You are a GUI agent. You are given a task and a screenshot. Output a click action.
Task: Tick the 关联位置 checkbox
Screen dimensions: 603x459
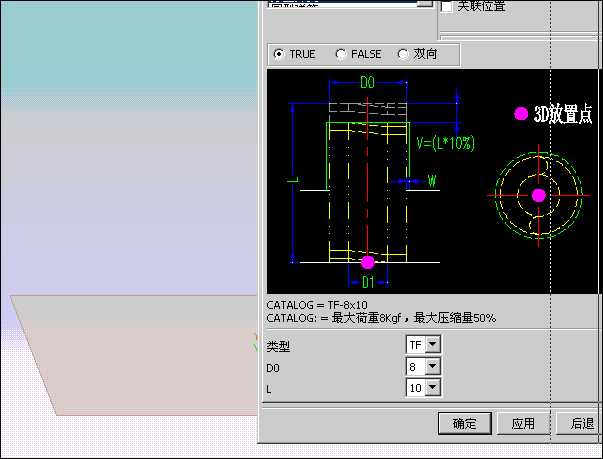pos(446,6)
